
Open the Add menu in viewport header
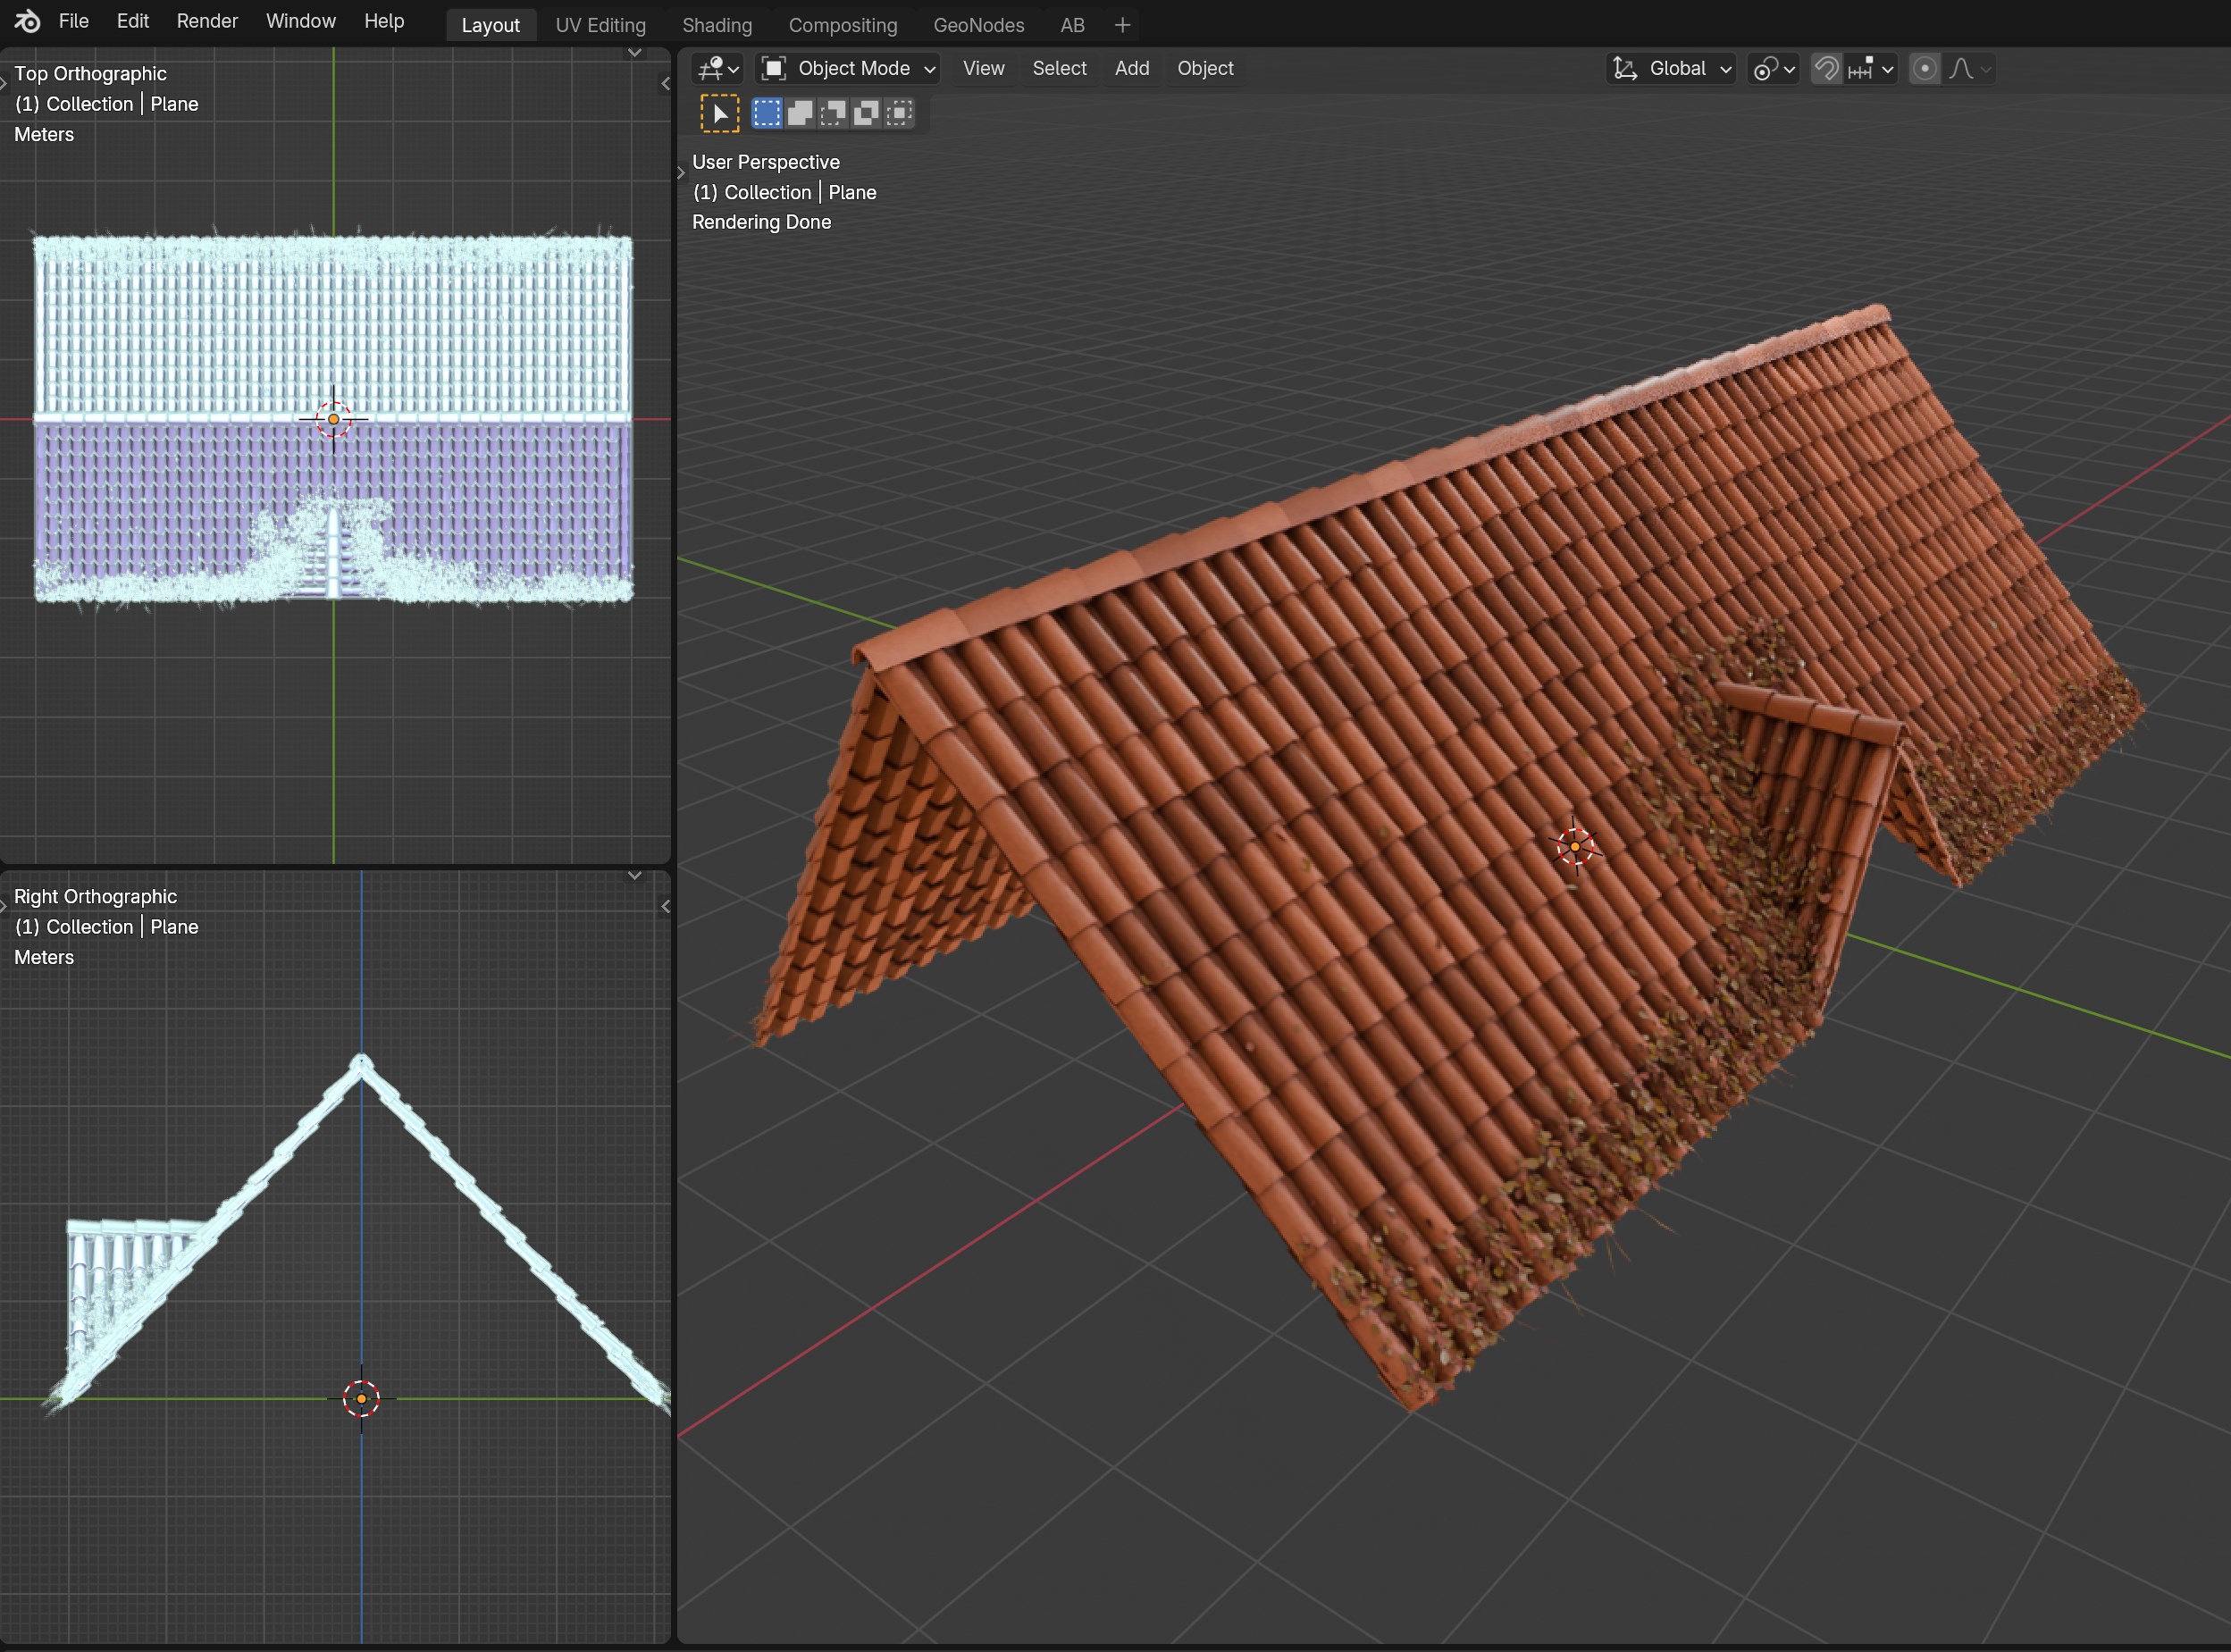(1131, 68)
